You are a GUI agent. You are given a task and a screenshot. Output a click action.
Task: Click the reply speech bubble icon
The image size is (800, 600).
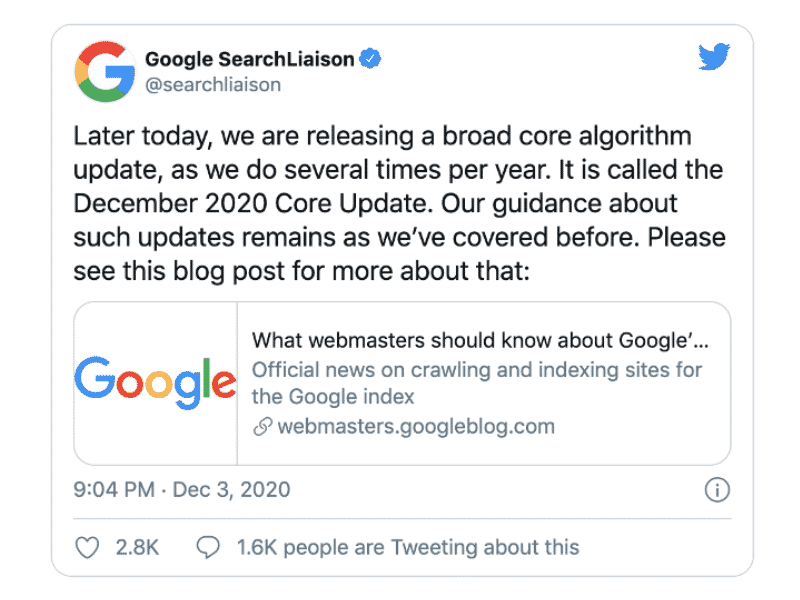[208, 547]
